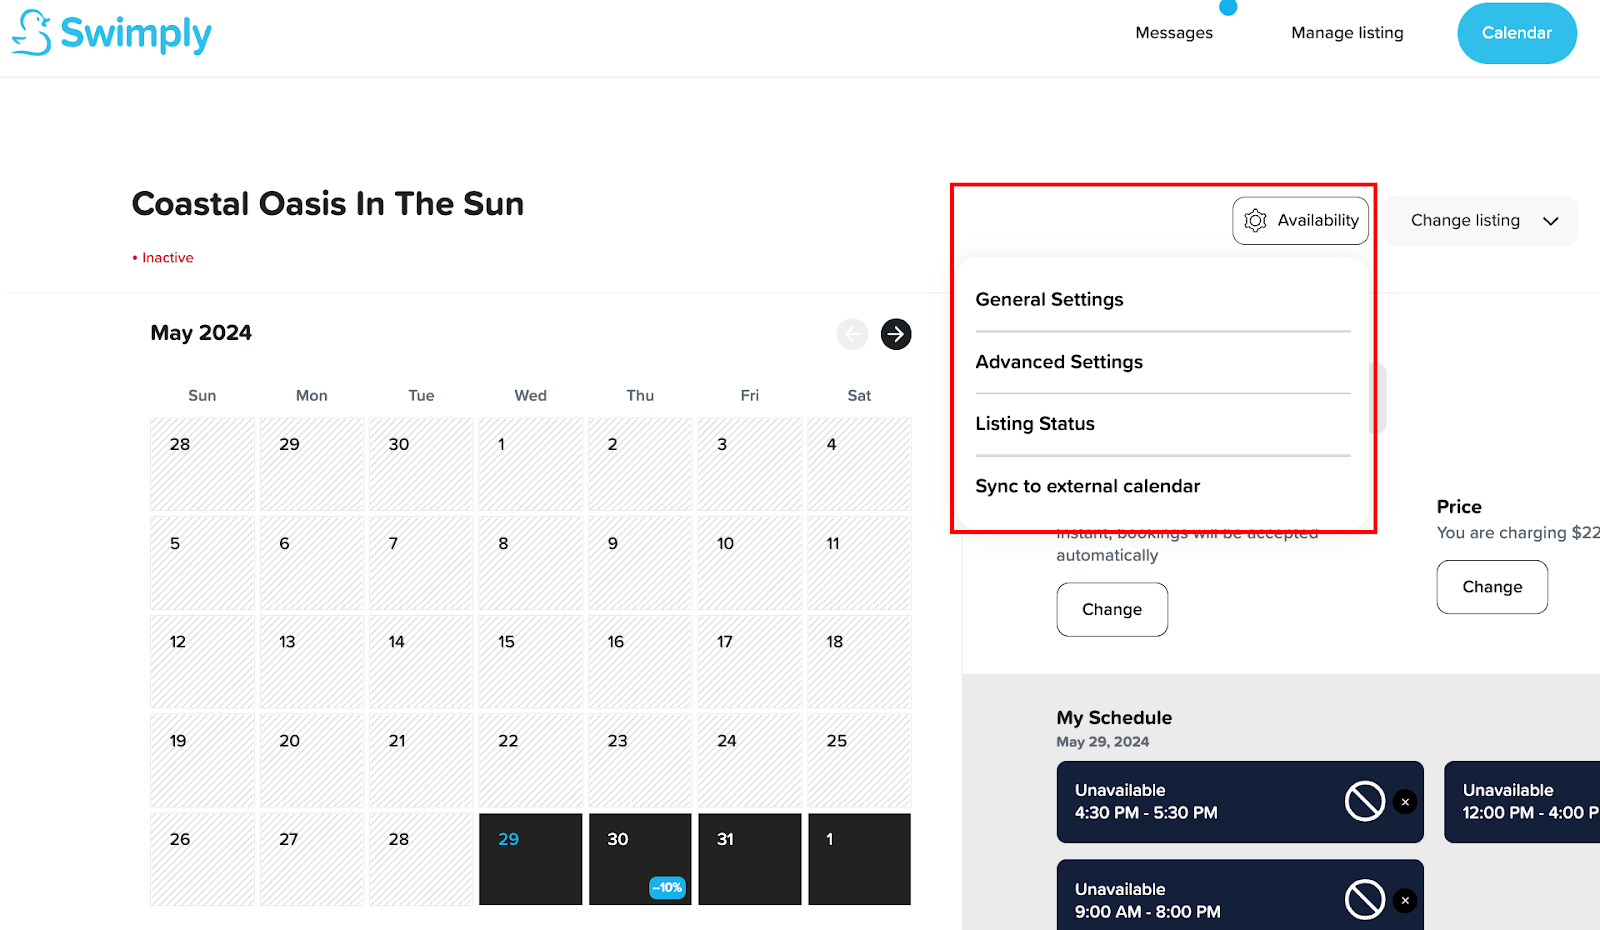Delete the 9:00 AM - 8:00 PM slot

[x=1405, y=900]
